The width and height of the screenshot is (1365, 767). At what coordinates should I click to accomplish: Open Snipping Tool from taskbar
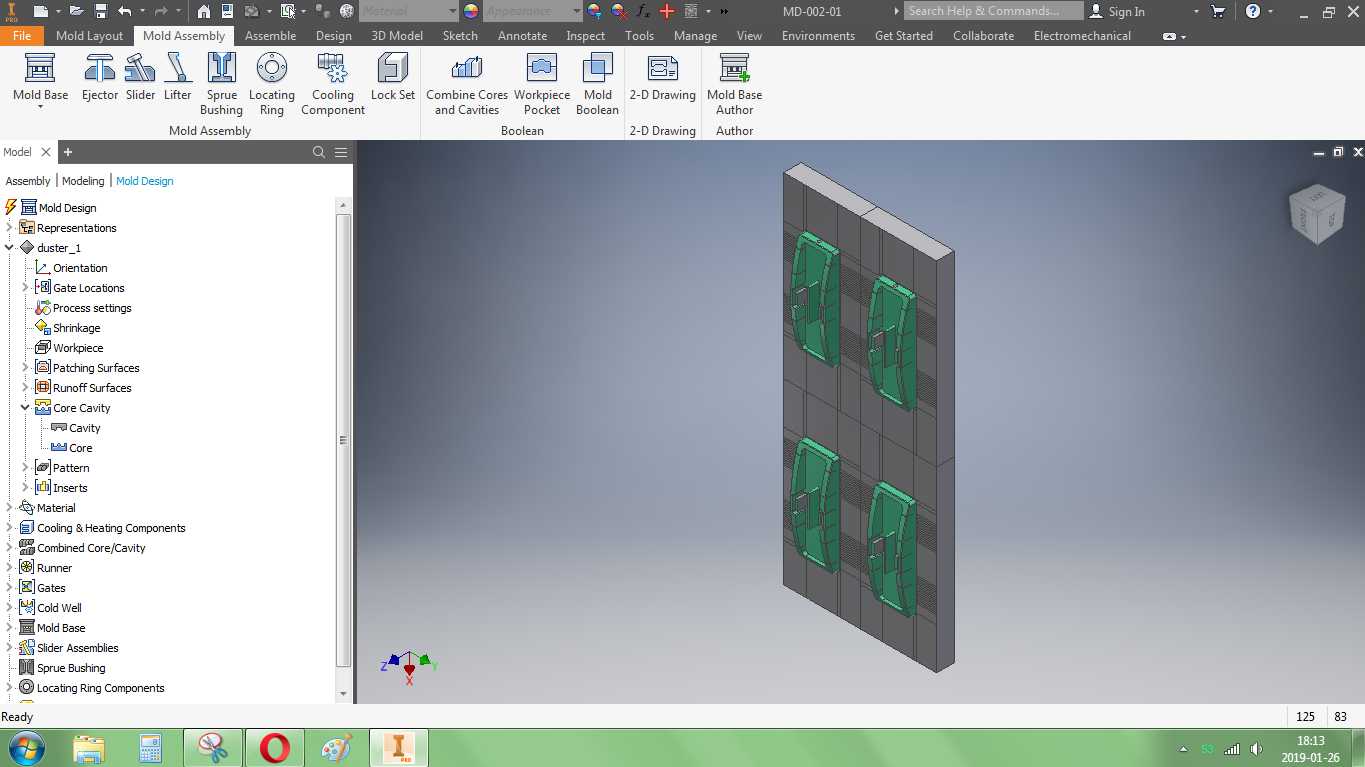[x=213, y=748]
